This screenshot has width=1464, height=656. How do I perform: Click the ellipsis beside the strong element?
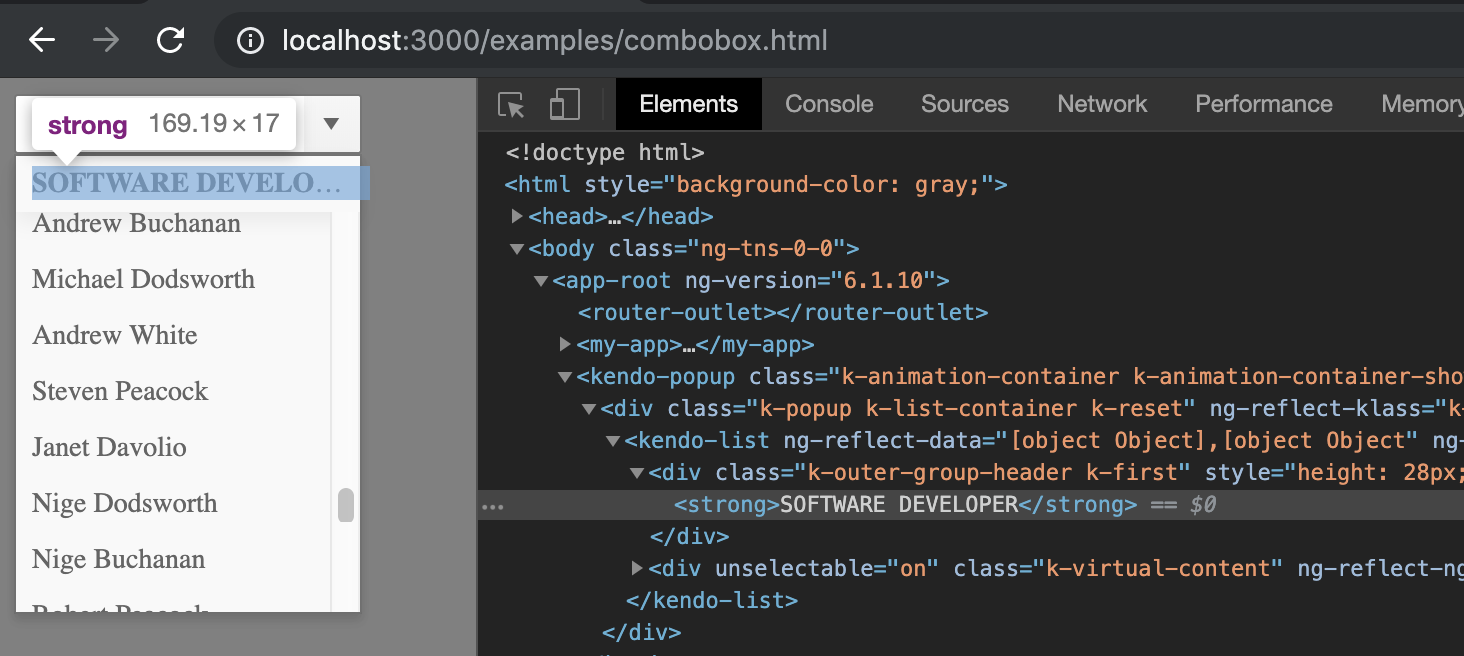pyautogui.click(x=492, y=505)
